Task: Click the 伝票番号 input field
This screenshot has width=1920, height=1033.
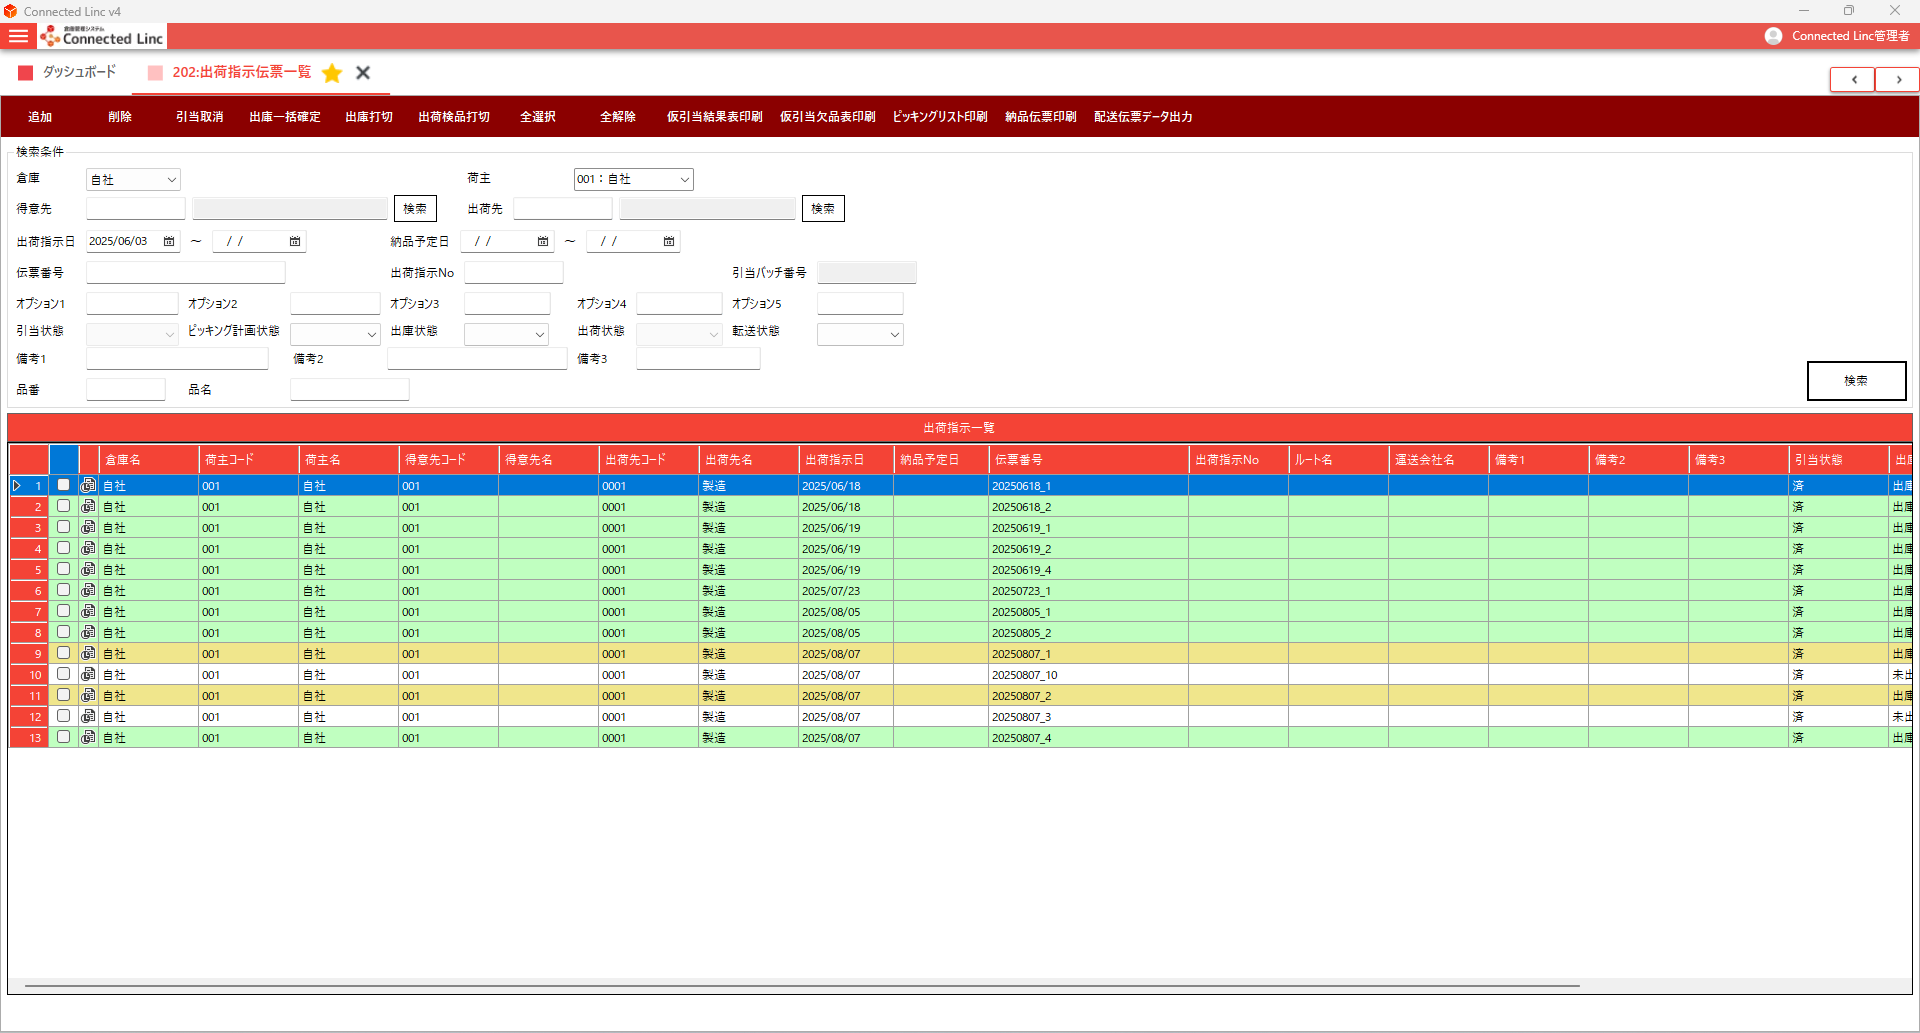Action: 186,272
